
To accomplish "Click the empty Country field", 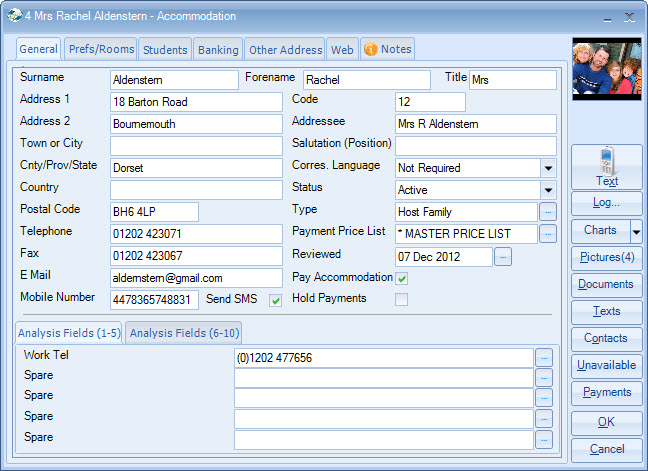I will pos(196,190).
